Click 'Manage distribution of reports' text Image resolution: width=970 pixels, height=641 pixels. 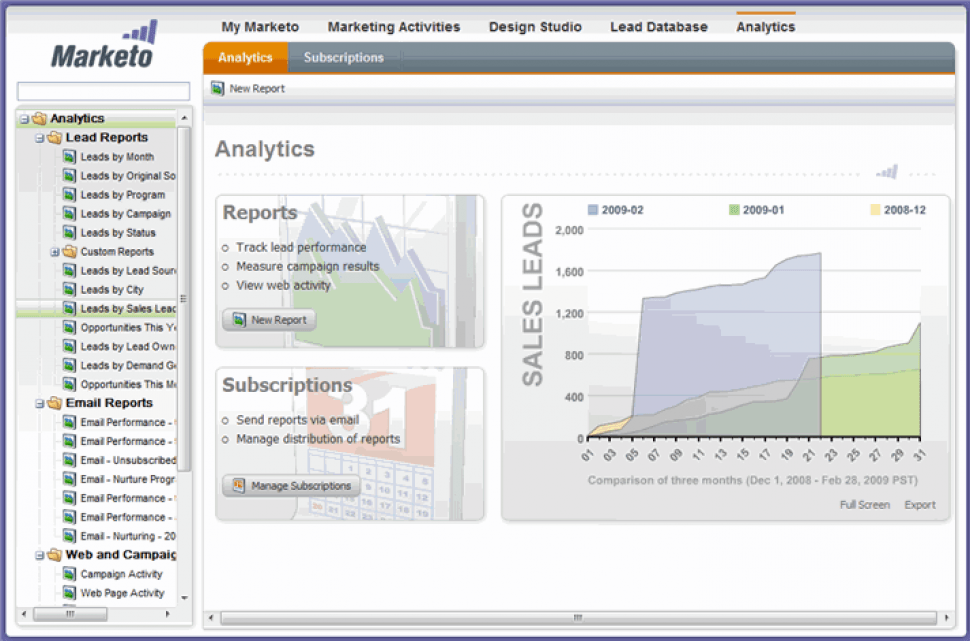point(318,439)
